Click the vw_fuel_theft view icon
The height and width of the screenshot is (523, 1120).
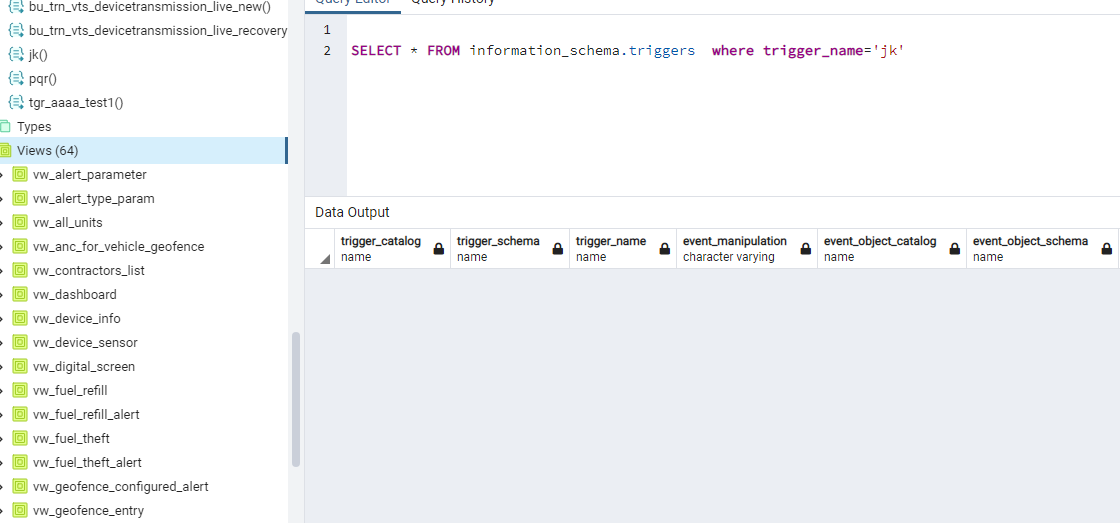click(20, 439)
